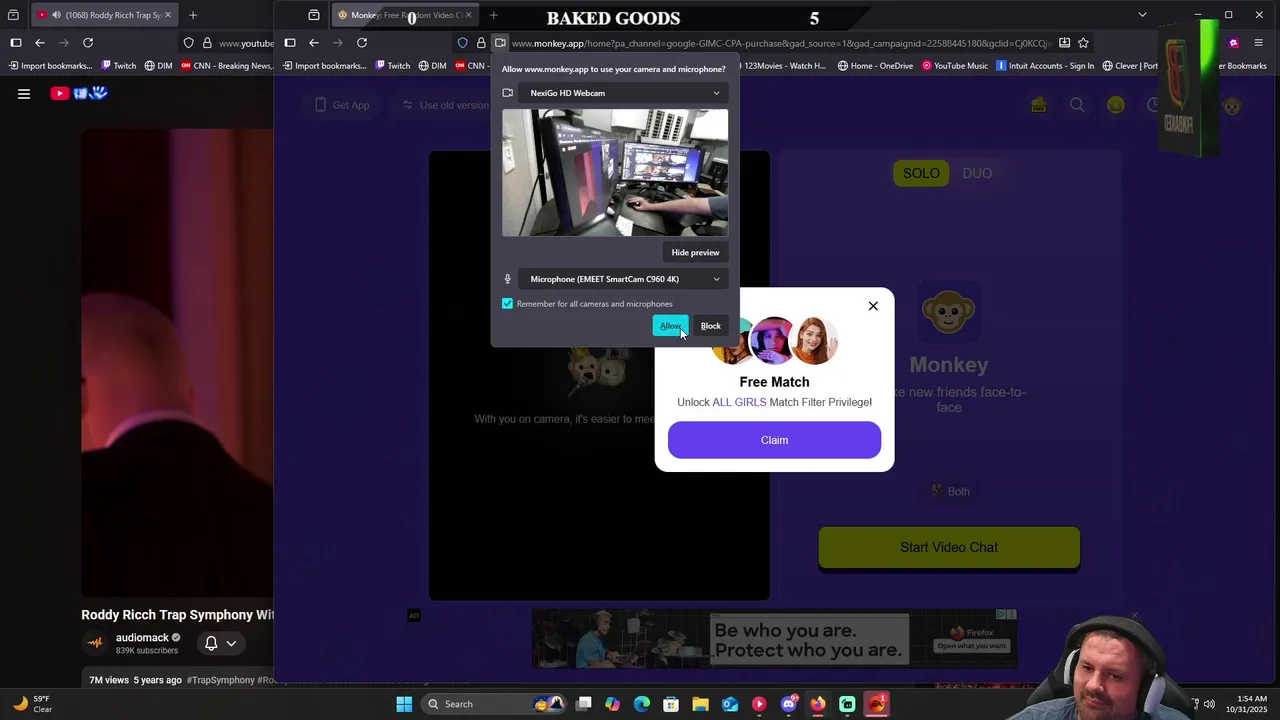Open Discord from the taskbar
The height and width of the screenshot is (720, 1280).
pos(788,704)
